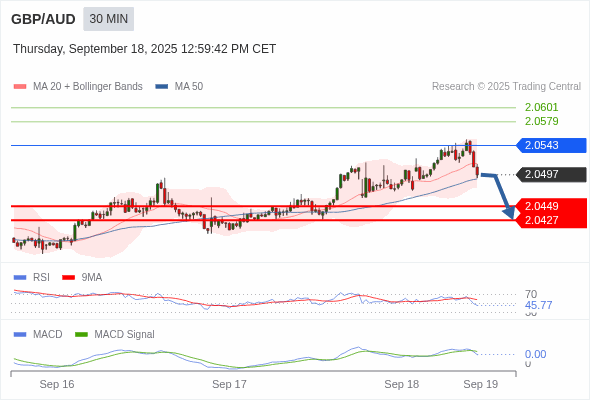This screenshot has height=400, width=590.
Task: Click the 2.0497 current price tag
Action: pyautogui.click(x=552, y=175)
